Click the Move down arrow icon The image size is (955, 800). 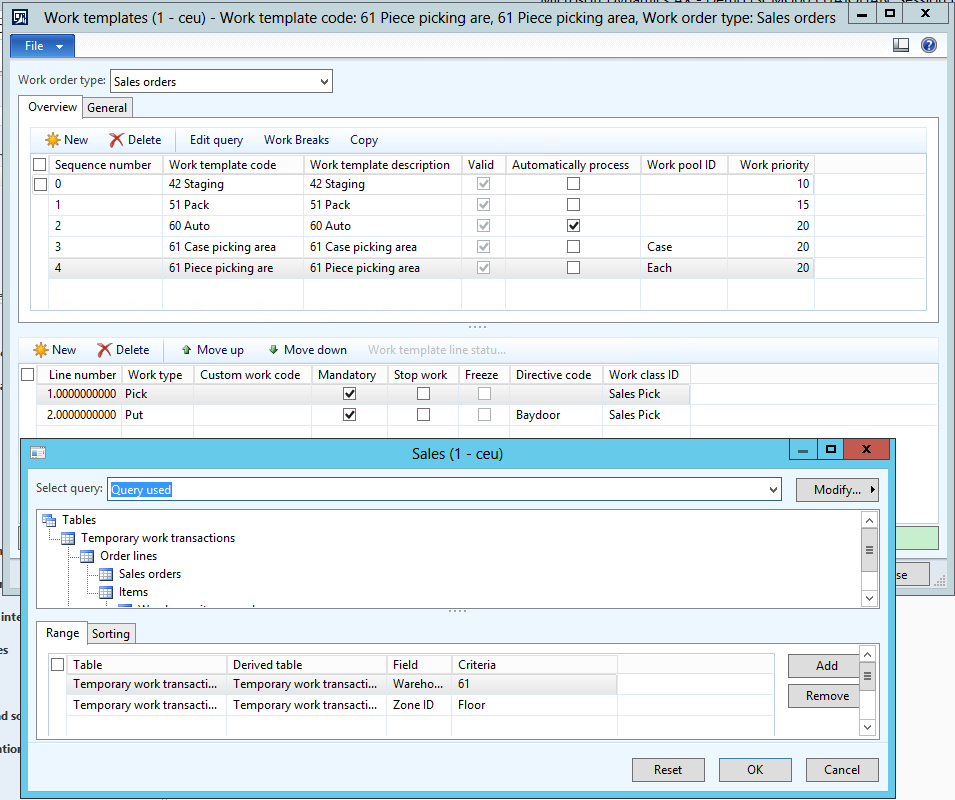click(x=273, y=350)
